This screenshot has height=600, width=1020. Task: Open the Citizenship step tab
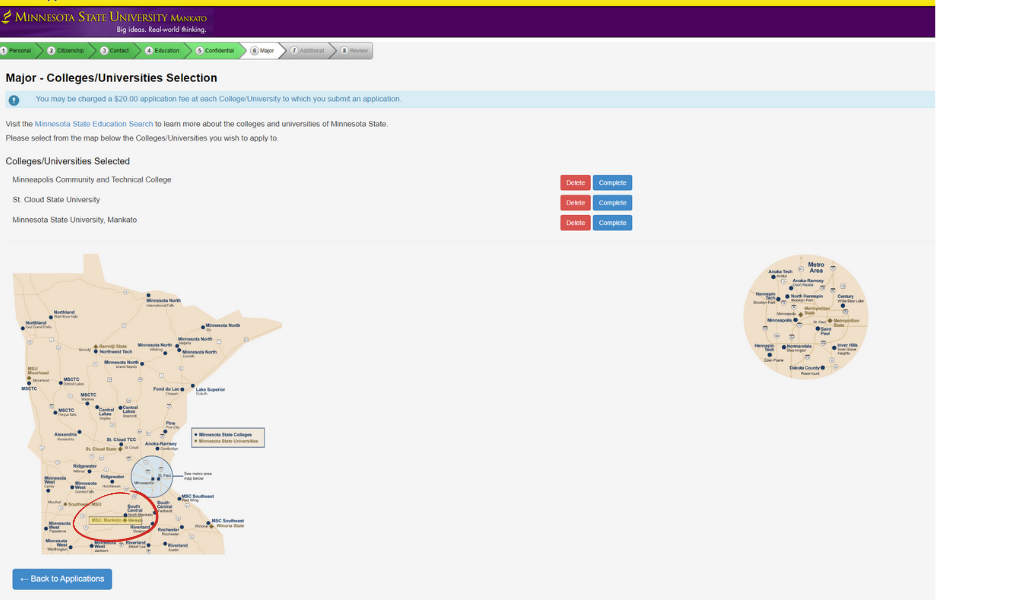tap(66, 51)
